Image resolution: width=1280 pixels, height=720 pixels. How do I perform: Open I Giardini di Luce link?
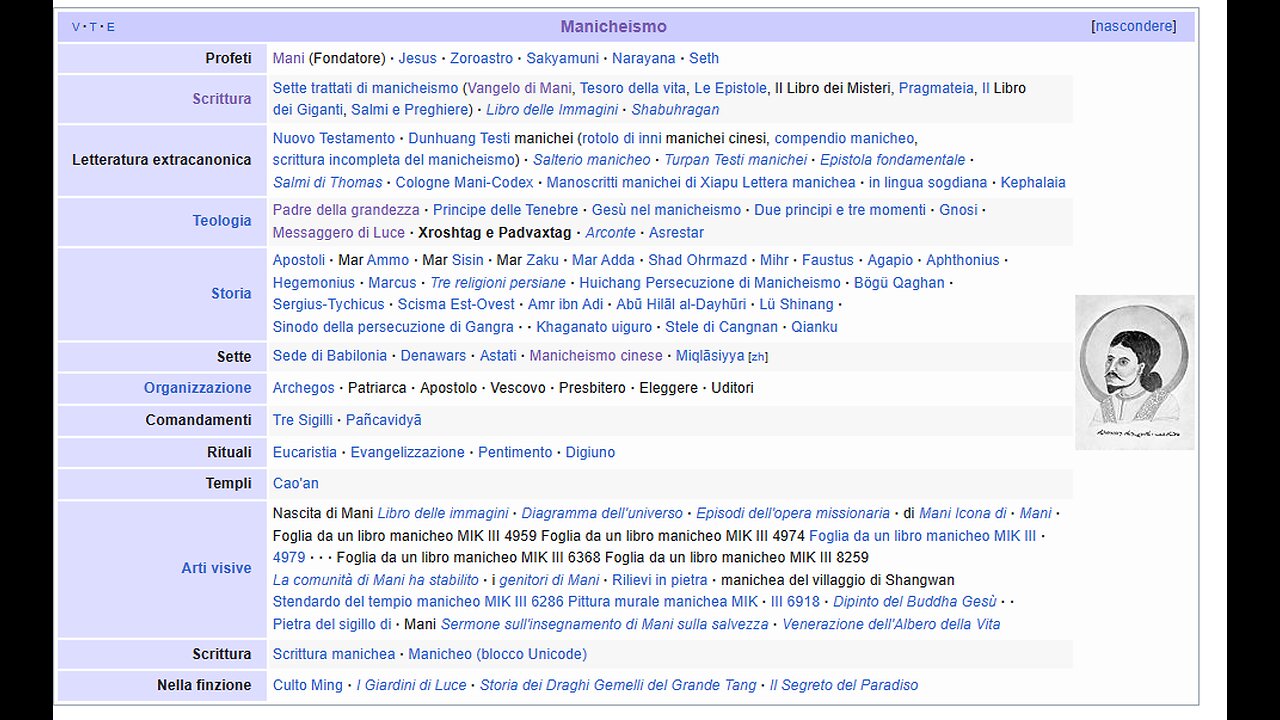click(412, 686)
